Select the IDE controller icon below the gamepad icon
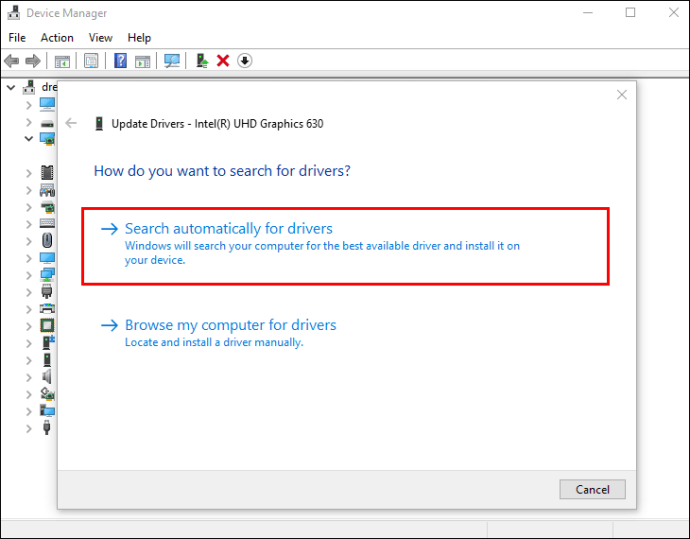 pos(47,207)
